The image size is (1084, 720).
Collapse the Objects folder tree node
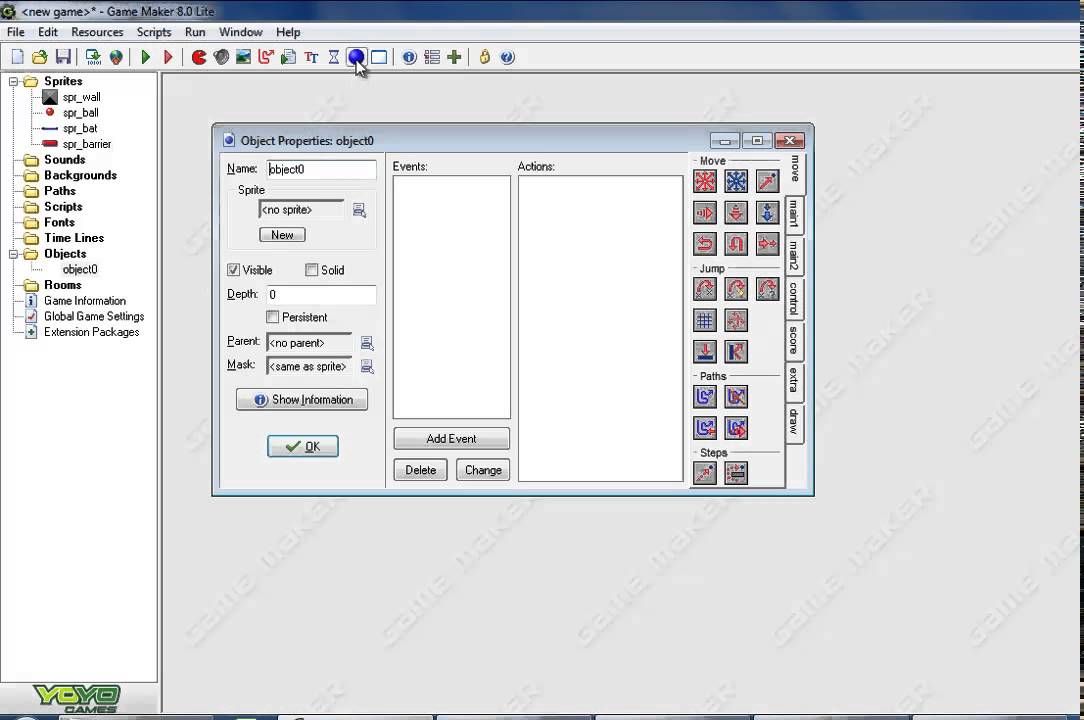click(13, 254)
